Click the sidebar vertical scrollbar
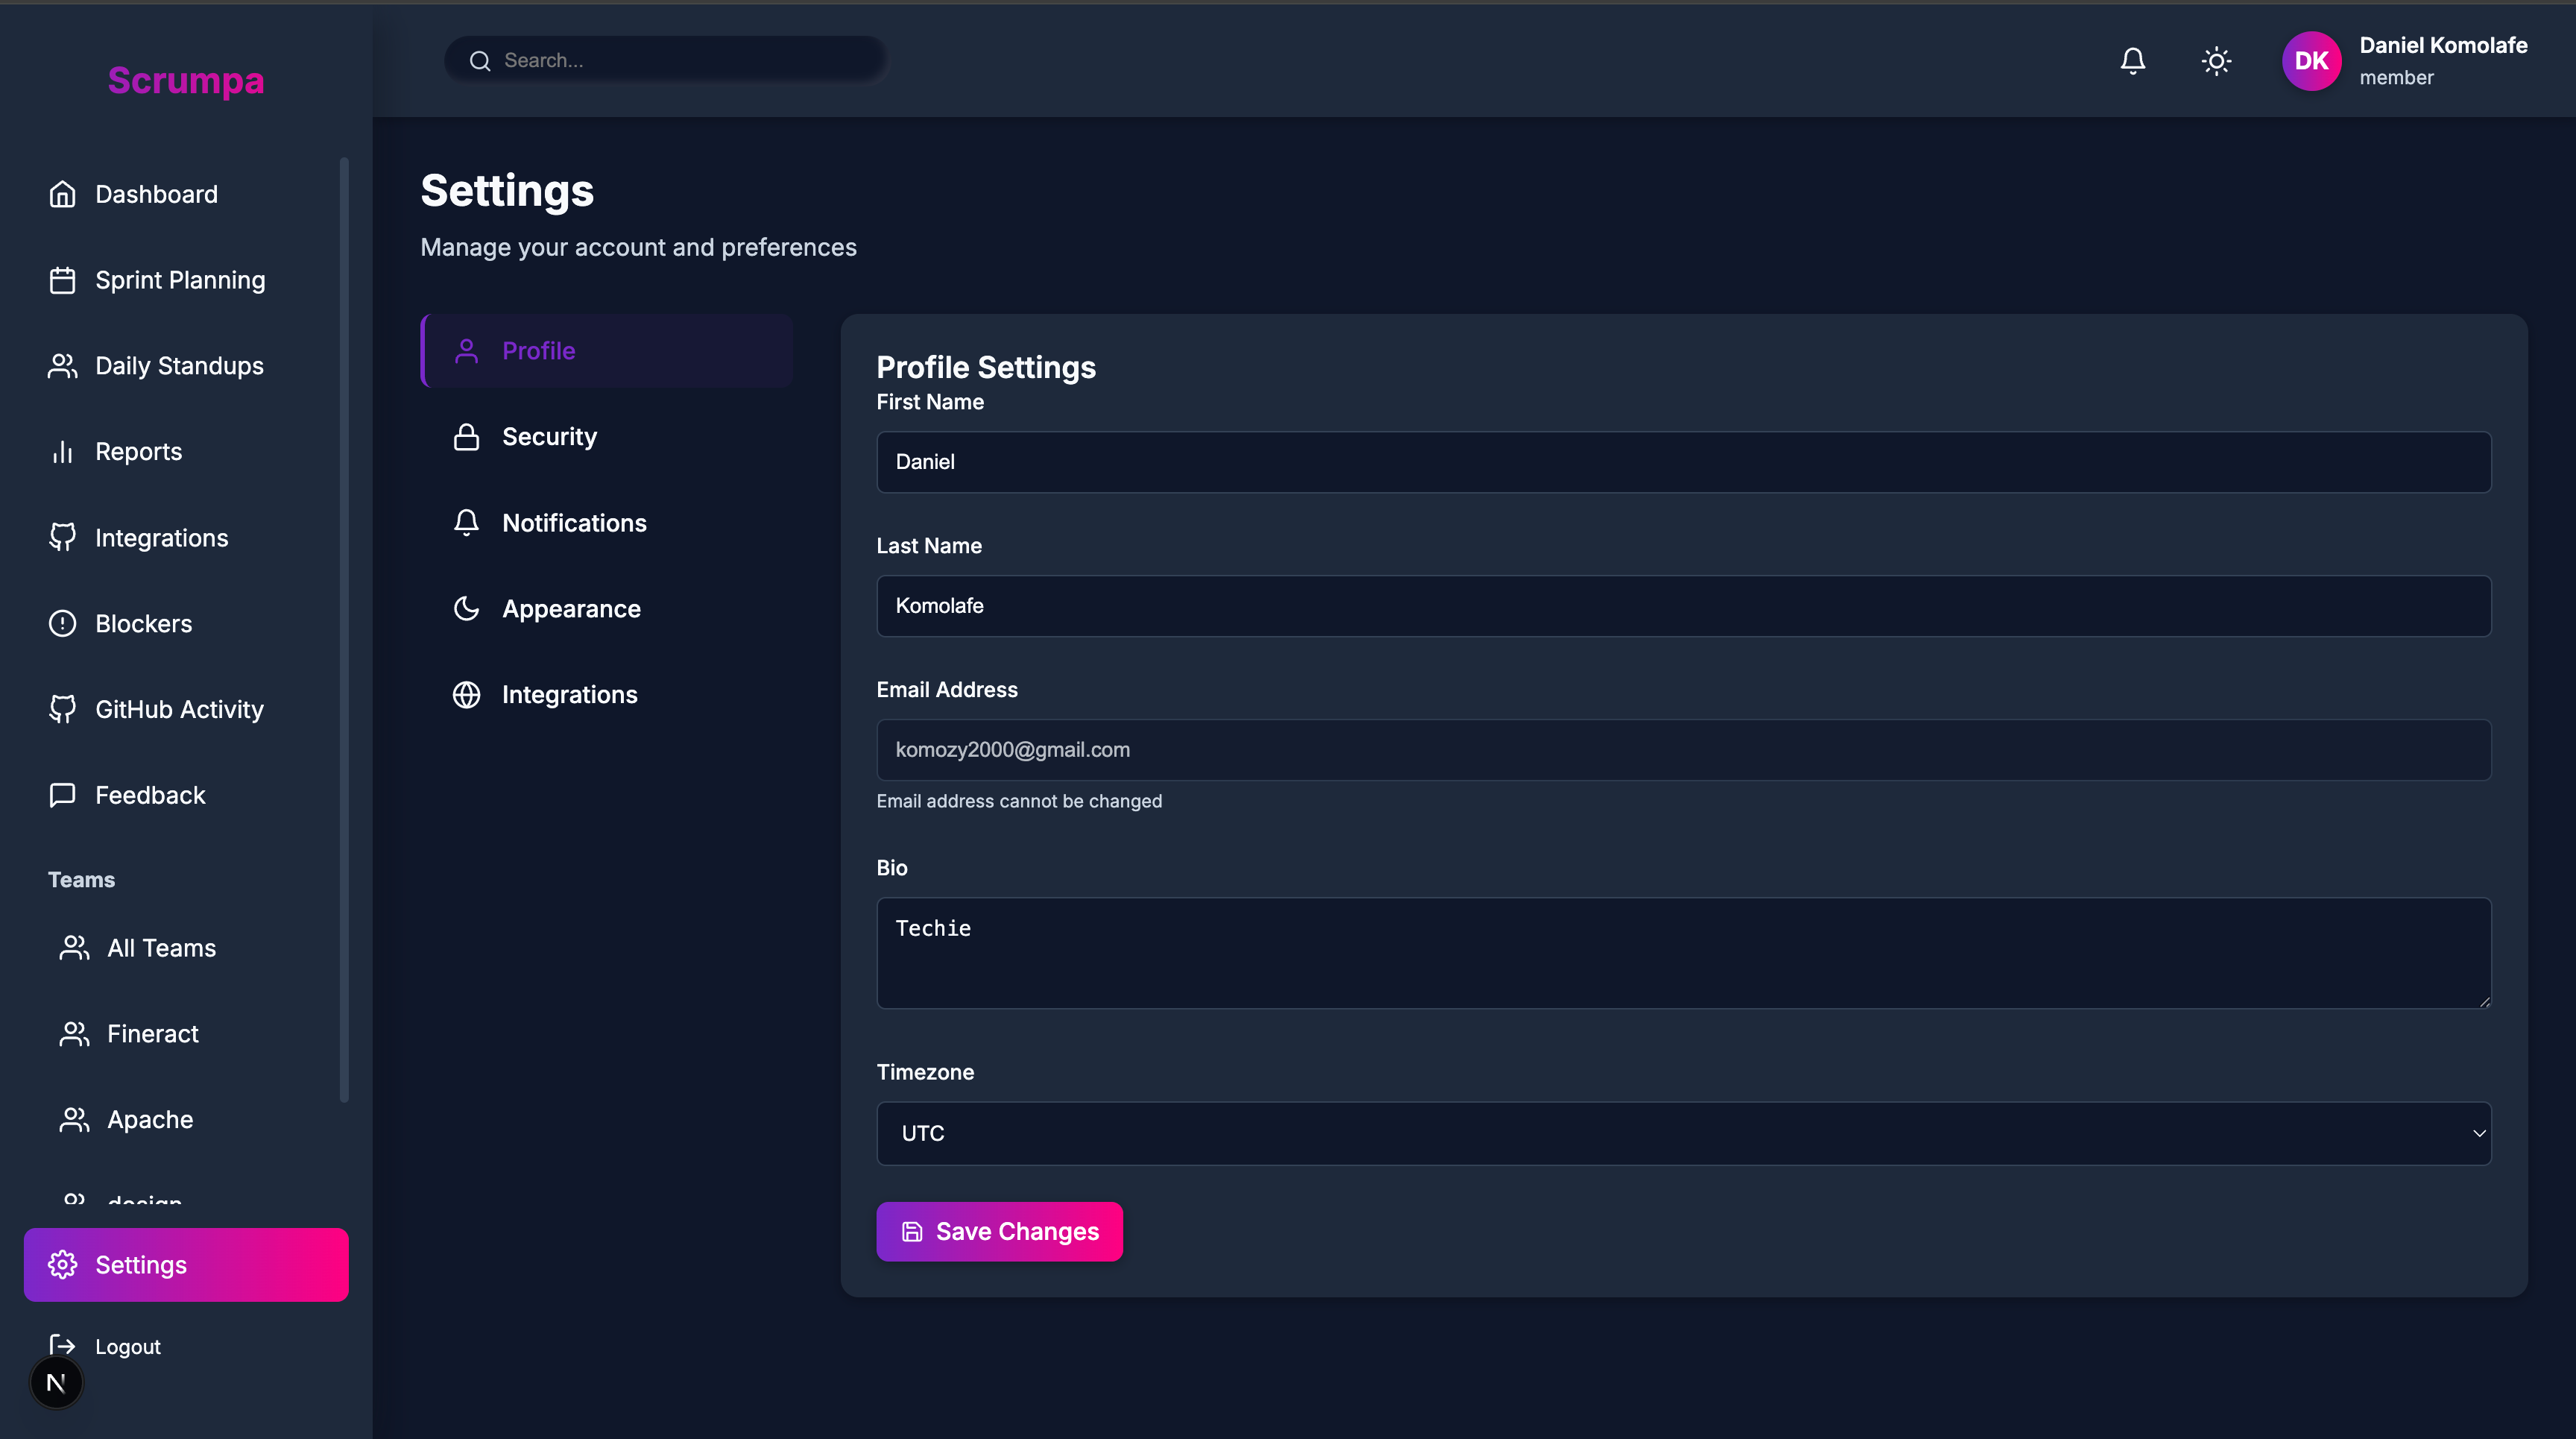This screenshot has height=1439, width=2576. [344, 630]
